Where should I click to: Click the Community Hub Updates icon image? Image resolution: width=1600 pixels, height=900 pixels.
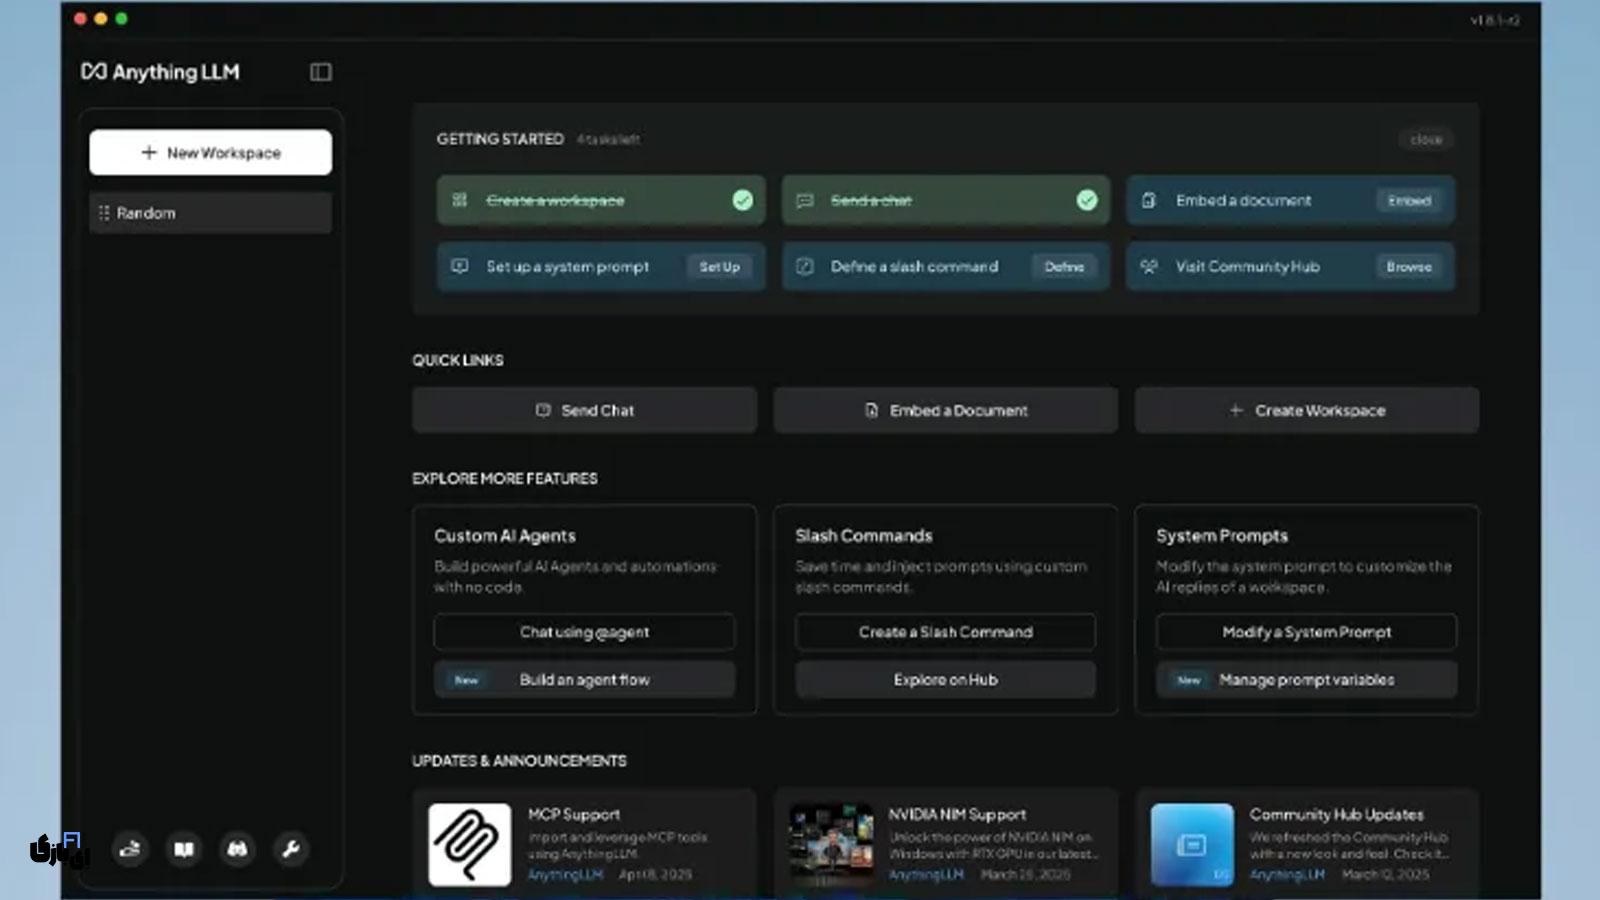point(1191,844)
